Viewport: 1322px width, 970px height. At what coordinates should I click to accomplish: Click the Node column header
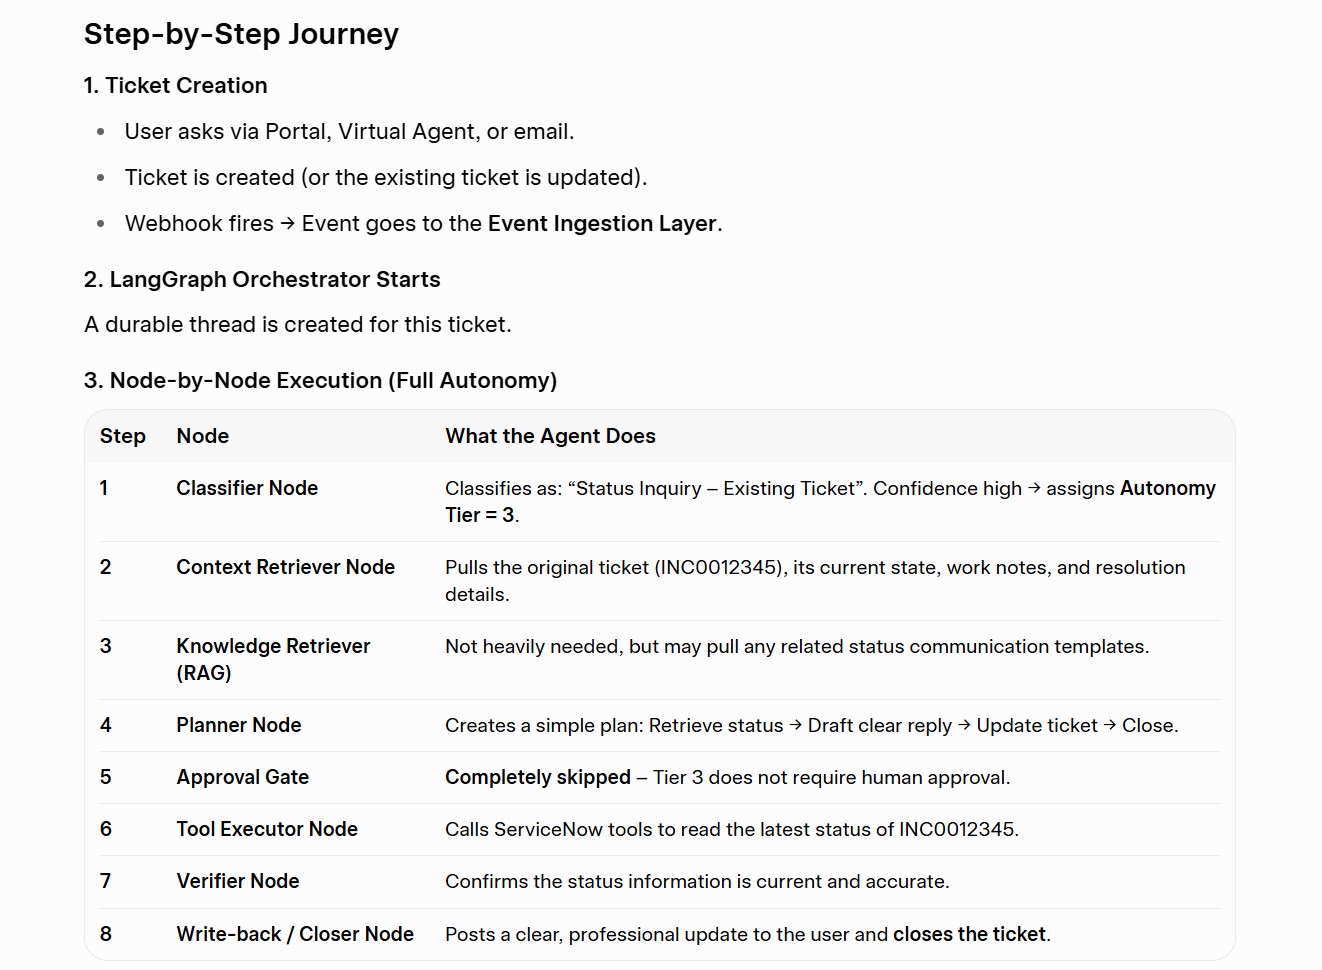click(x=203, y=436)
